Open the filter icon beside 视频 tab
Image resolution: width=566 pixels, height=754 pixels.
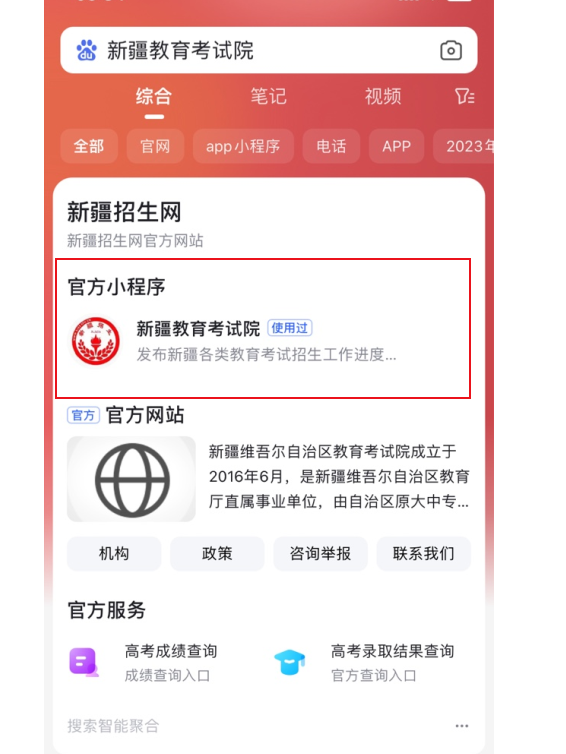point(465,97)
